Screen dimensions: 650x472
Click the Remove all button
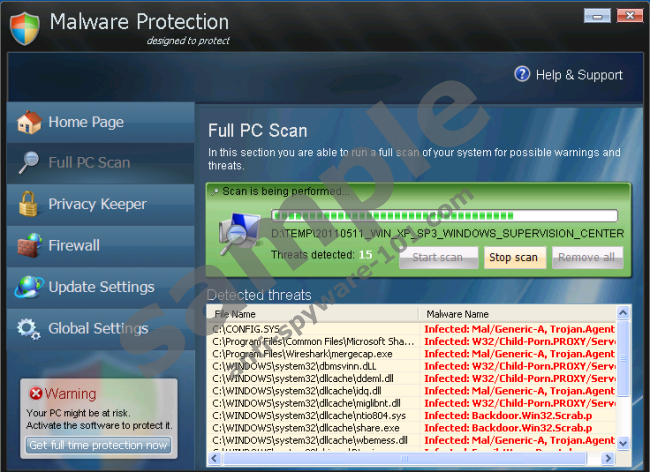(x=587, y=257)
